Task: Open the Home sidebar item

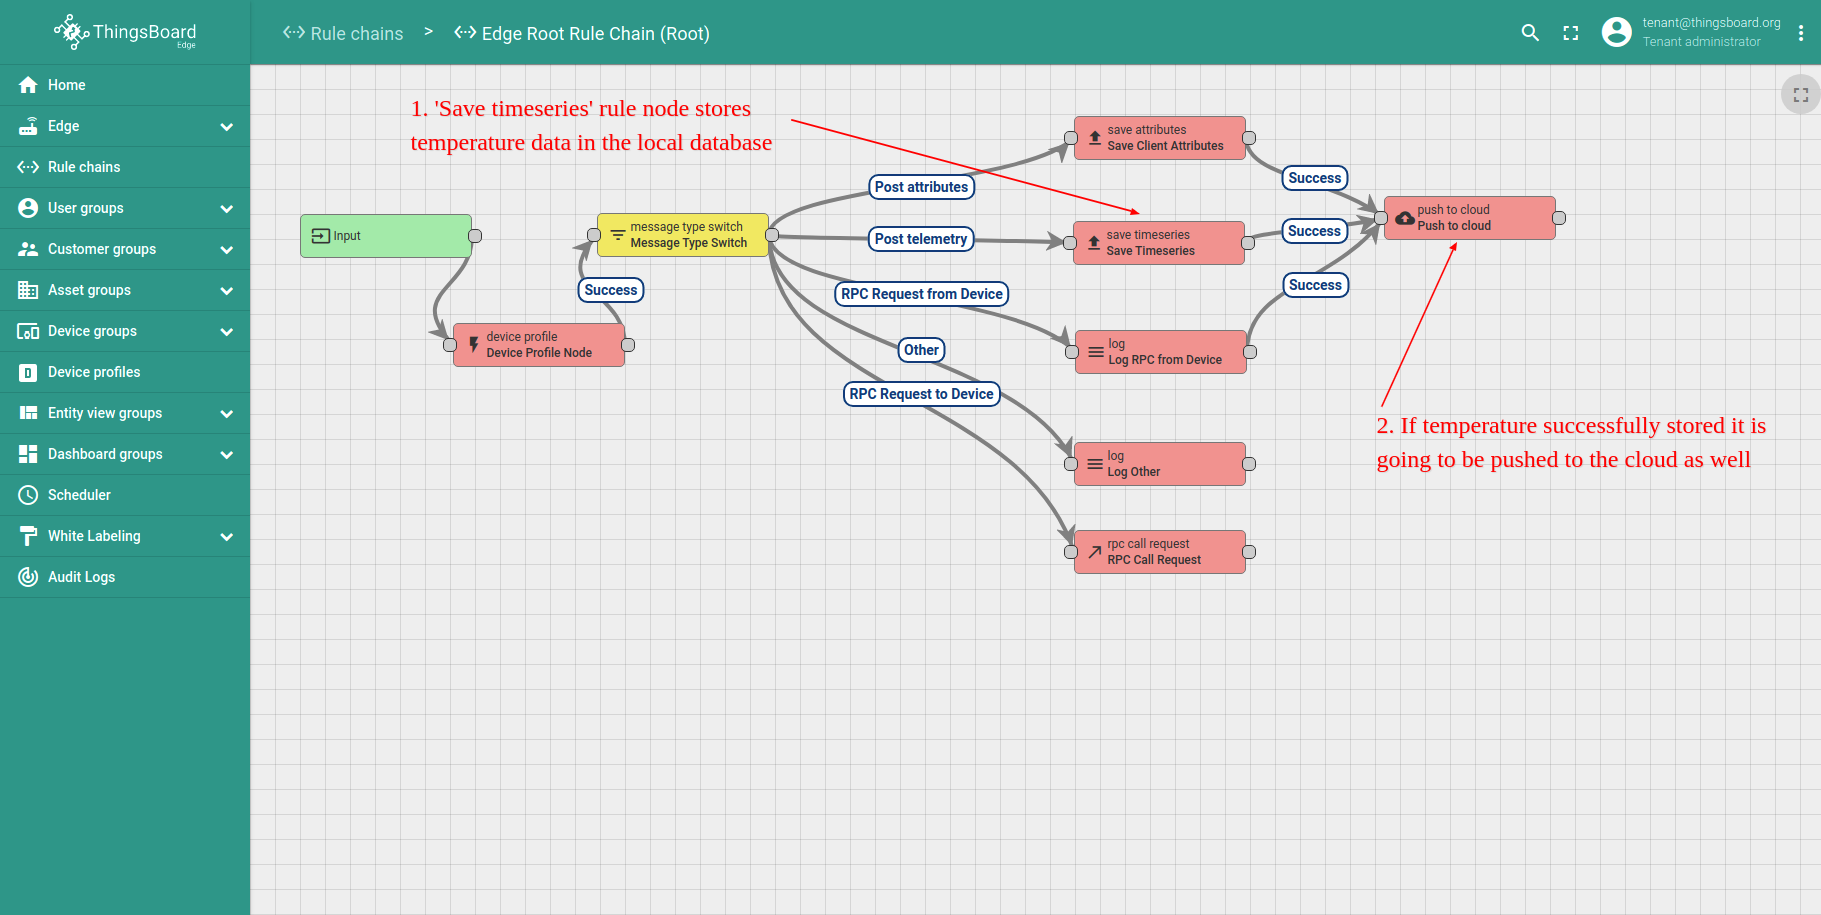Action: coord(125,85)
